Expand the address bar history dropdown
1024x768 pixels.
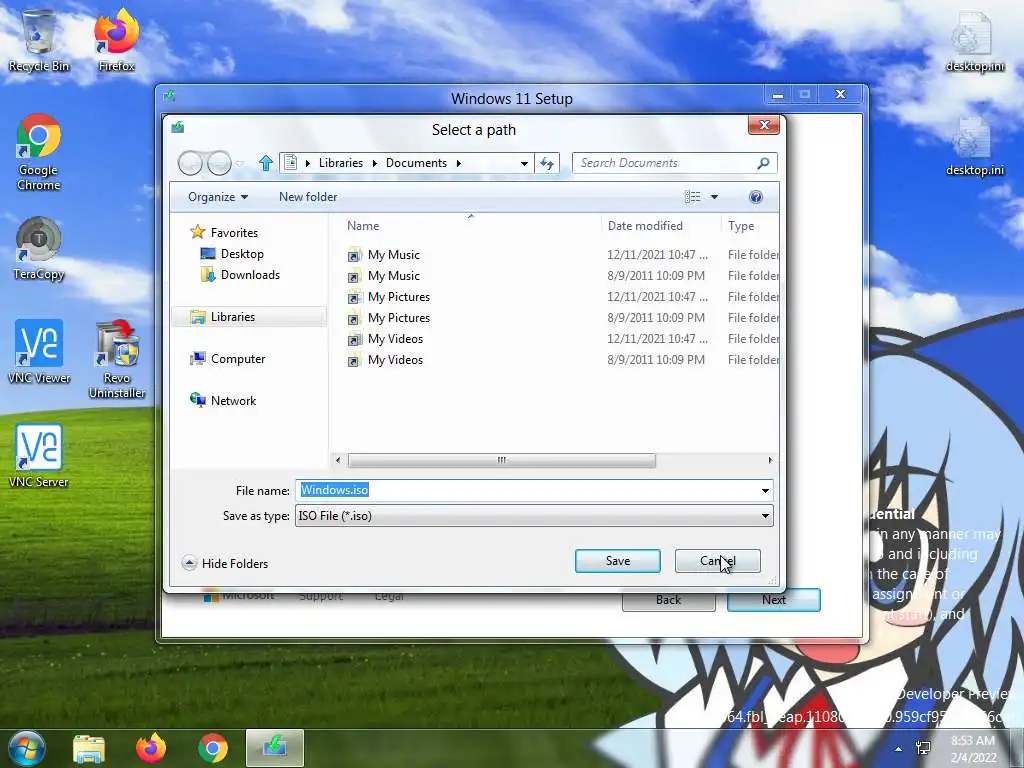click(x=524, y=163)
